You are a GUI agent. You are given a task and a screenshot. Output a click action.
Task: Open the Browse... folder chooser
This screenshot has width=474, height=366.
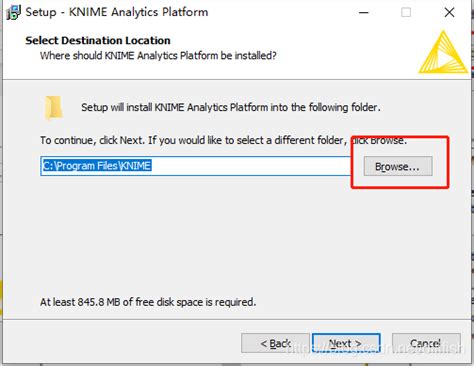398,166
